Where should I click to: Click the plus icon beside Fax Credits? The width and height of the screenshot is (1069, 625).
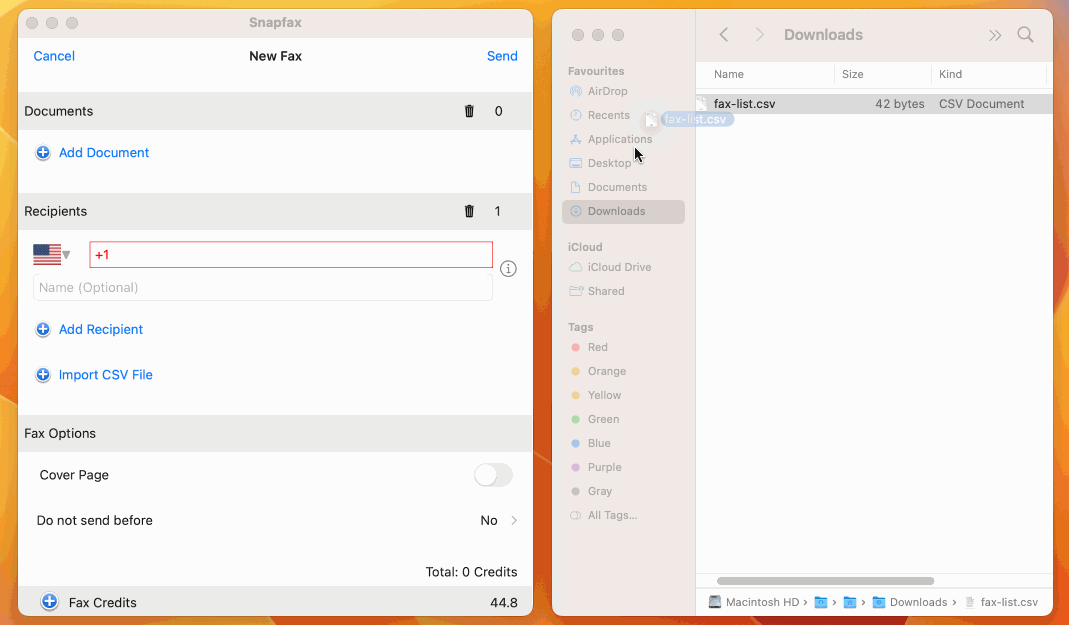[49, 602]
